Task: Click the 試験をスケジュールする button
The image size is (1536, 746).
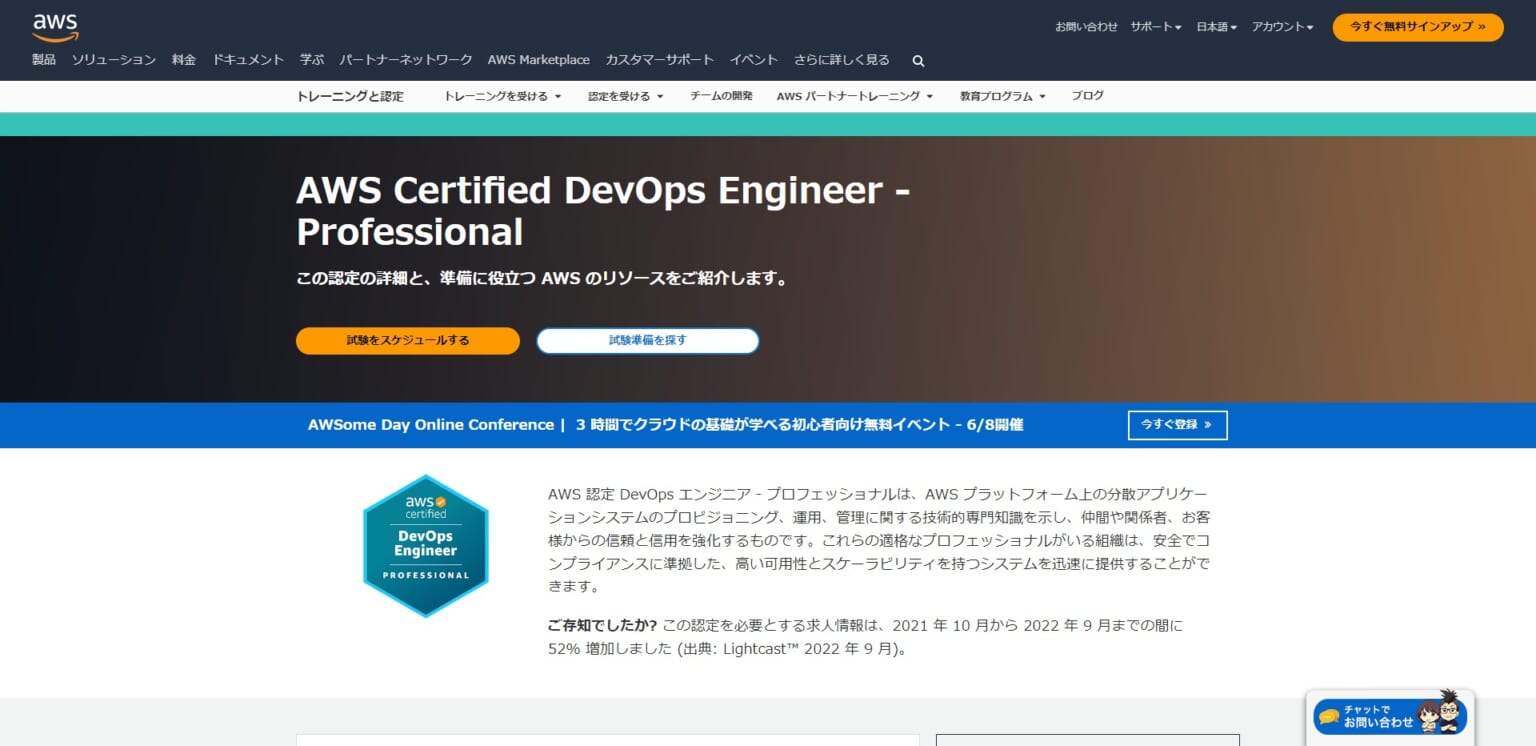Action: tap(407, 340)
